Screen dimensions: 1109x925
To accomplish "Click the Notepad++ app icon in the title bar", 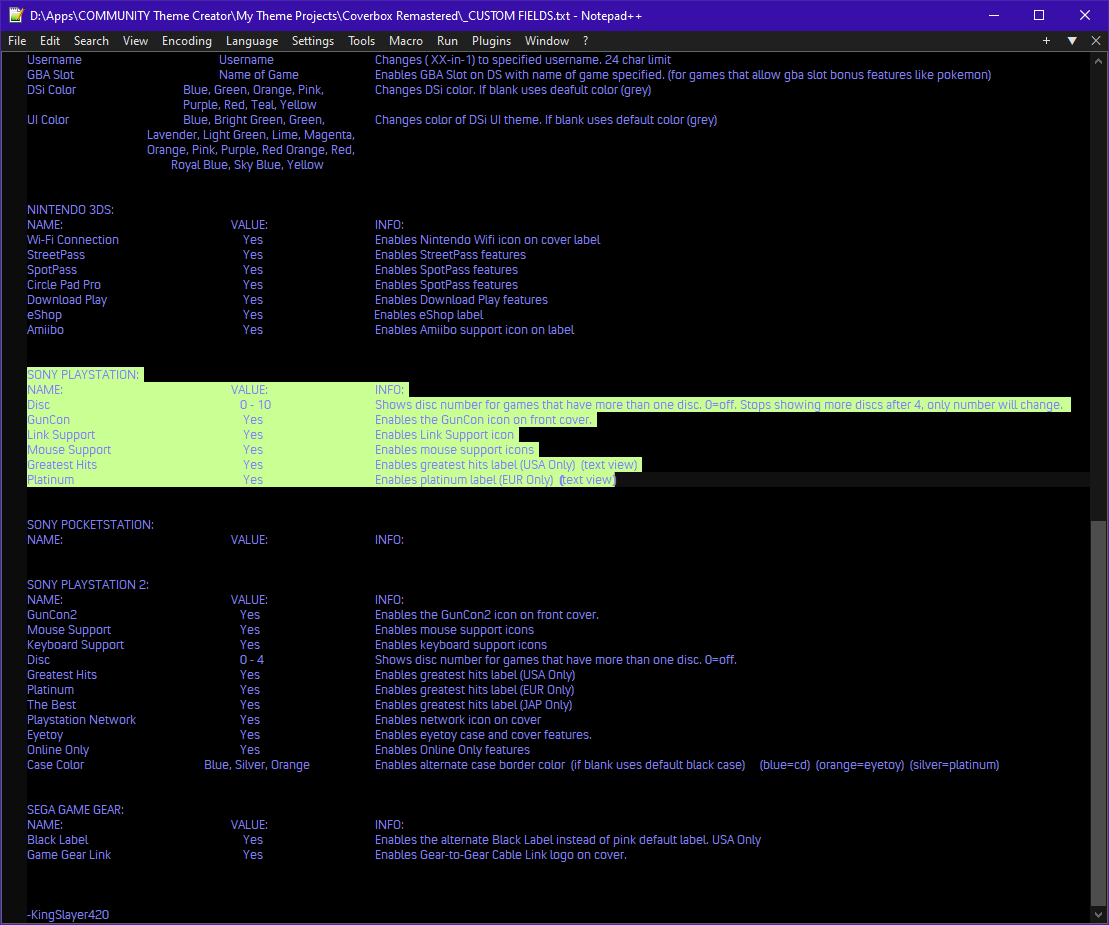I will click(x=16, y=15).
